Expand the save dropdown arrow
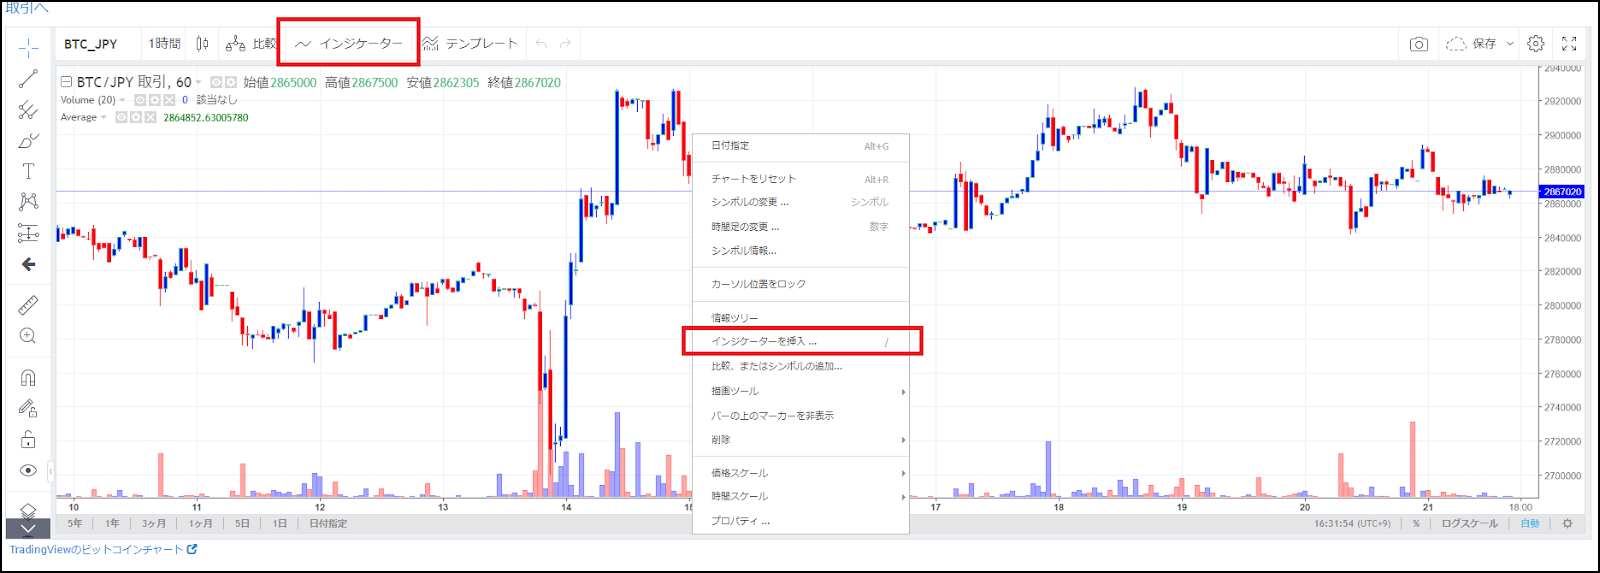Viewport: 1600px width, 573px height. coord(1510,44)
